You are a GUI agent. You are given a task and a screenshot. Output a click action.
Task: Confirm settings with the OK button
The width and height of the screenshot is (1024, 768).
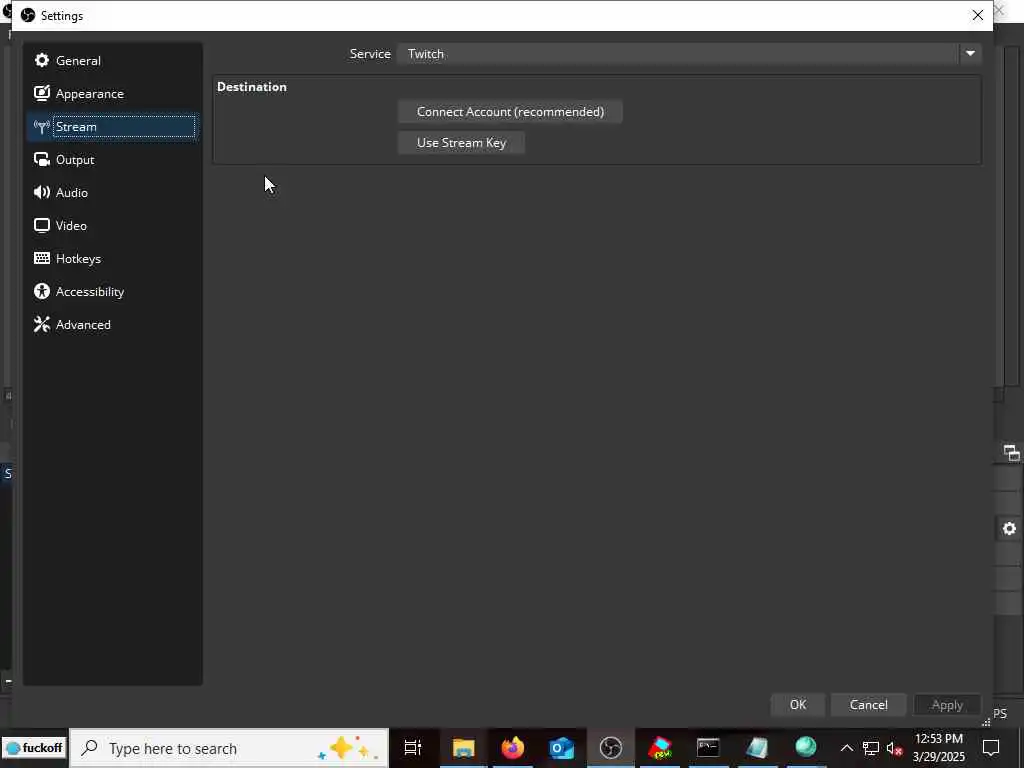[x=797, y=705]
